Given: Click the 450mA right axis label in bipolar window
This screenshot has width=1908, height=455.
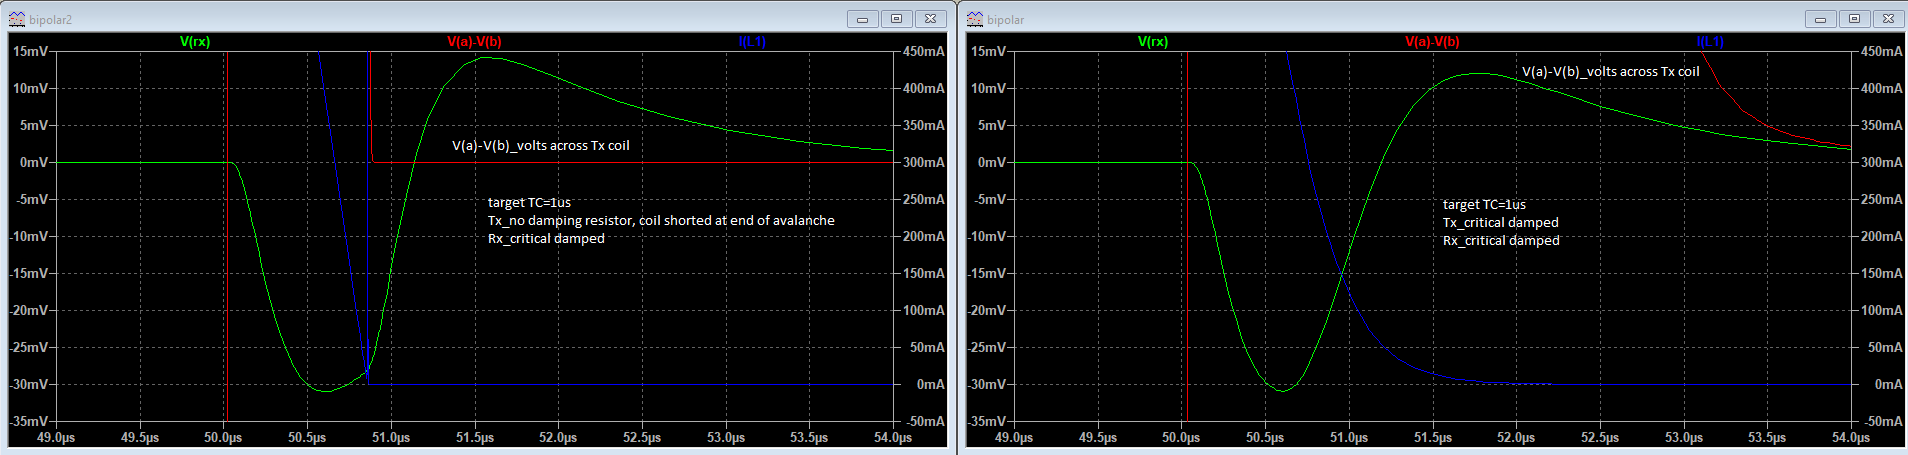Looking at the screenshot, I should click(1882, 51).
